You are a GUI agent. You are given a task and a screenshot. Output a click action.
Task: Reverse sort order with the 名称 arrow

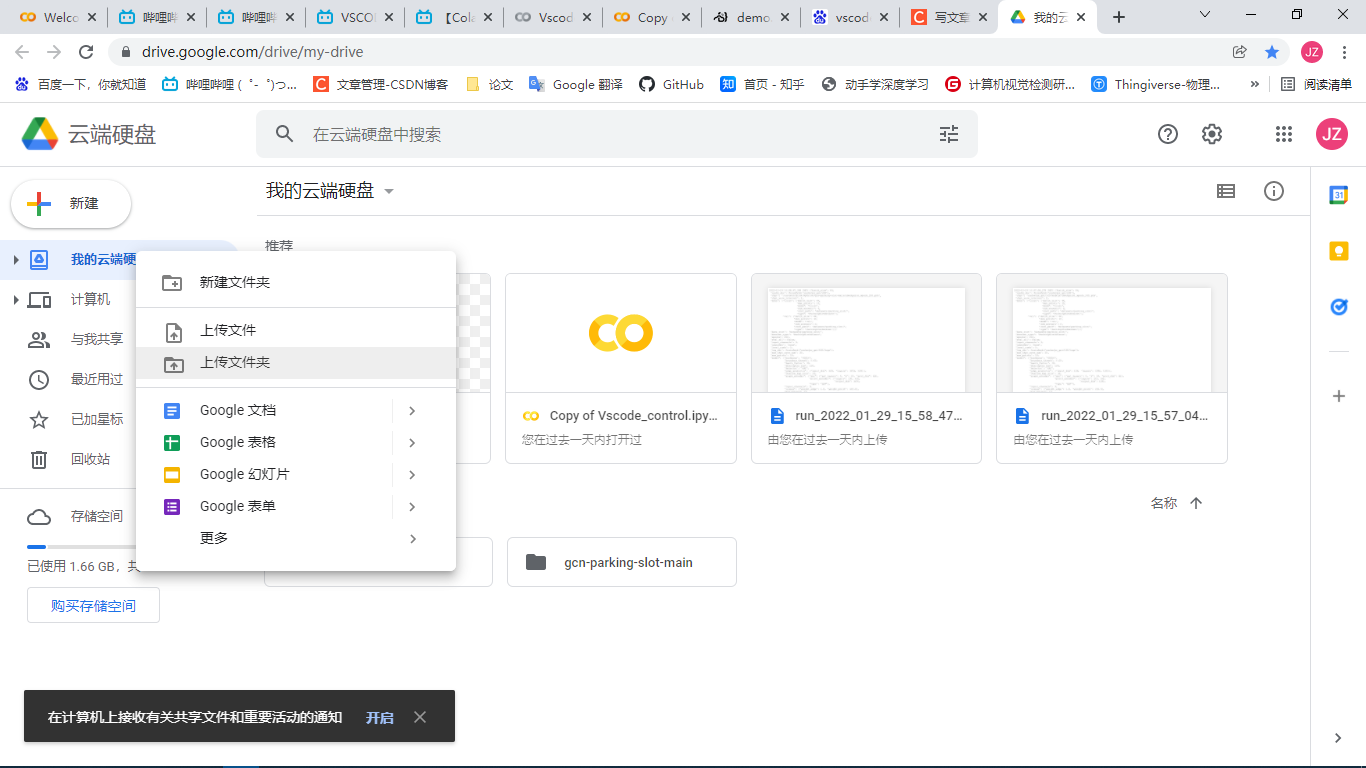tap(1196, 503)
